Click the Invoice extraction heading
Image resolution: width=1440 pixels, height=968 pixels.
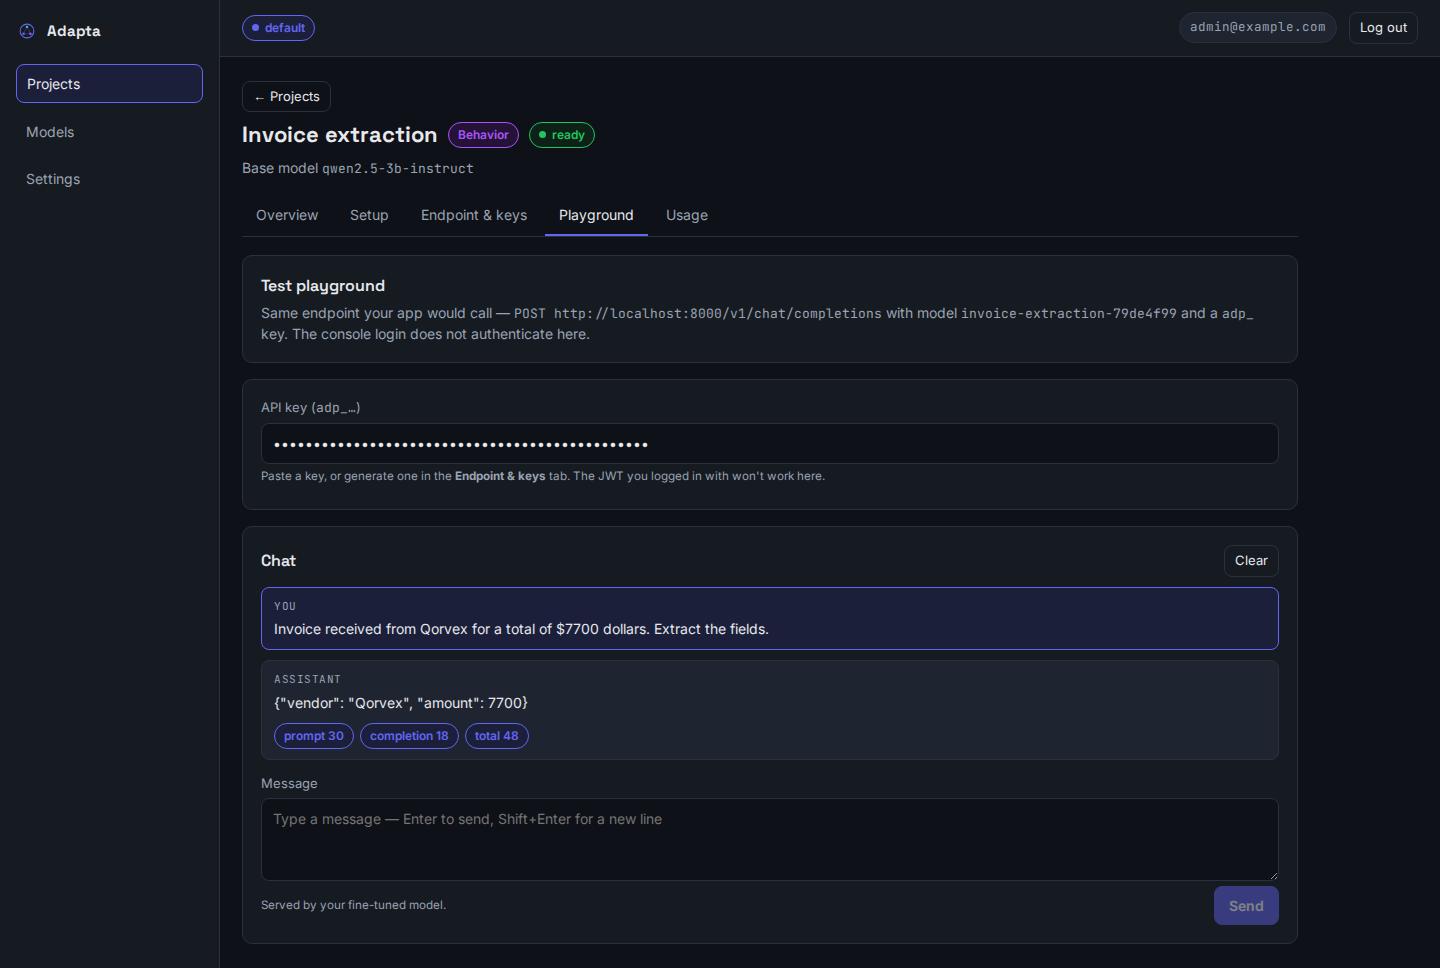(339, 135)
